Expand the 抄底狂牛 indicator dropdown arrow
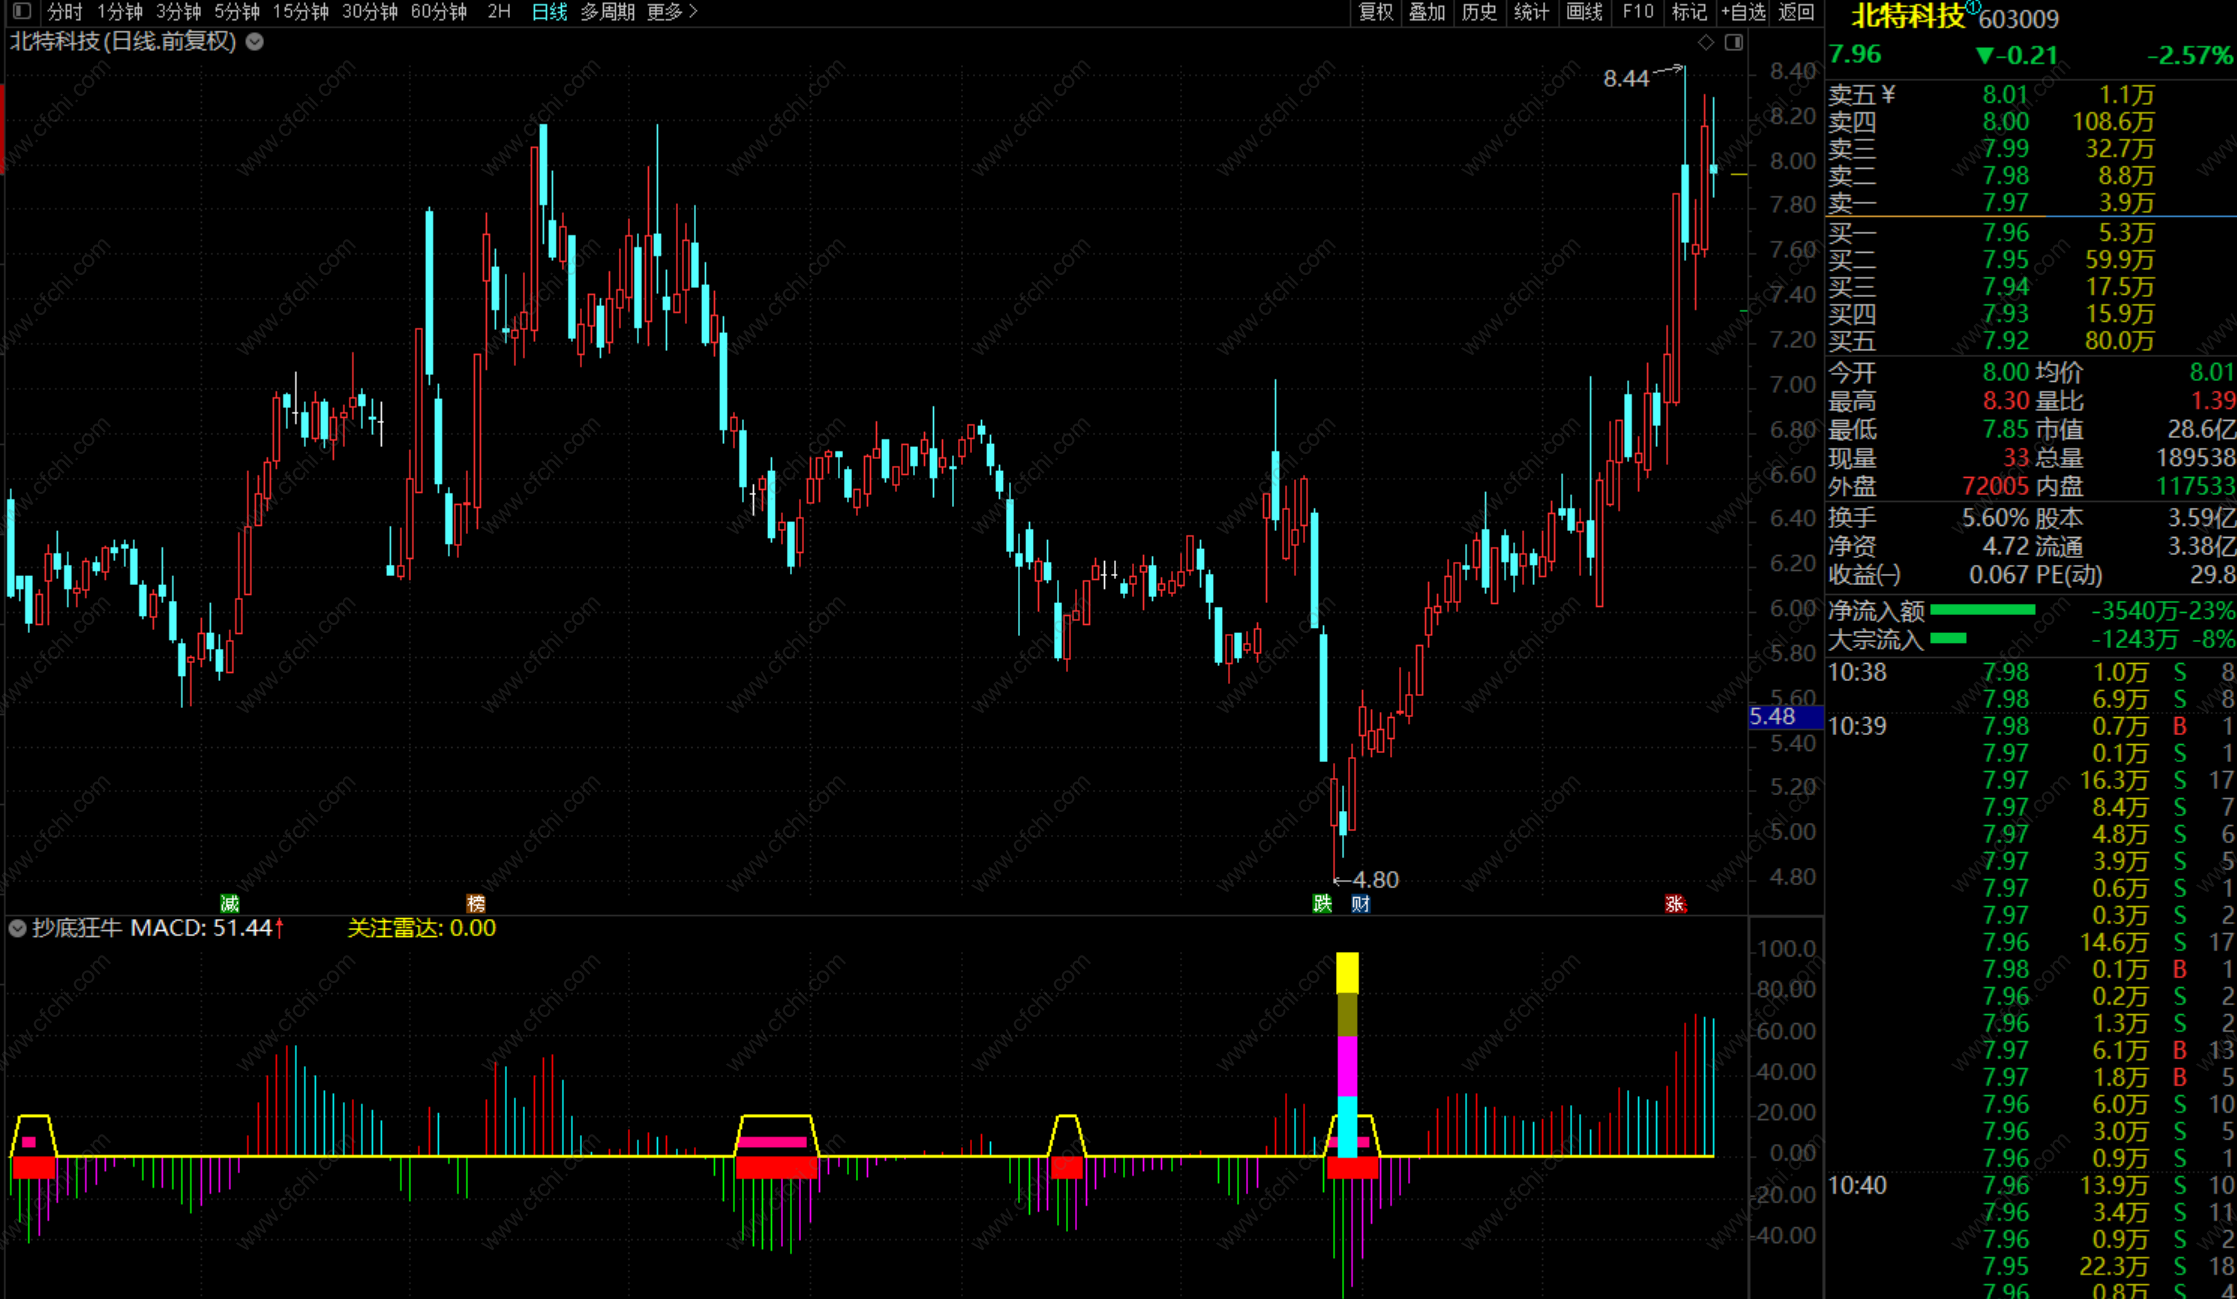The image size is (2237, 1299). pos(17,928)
